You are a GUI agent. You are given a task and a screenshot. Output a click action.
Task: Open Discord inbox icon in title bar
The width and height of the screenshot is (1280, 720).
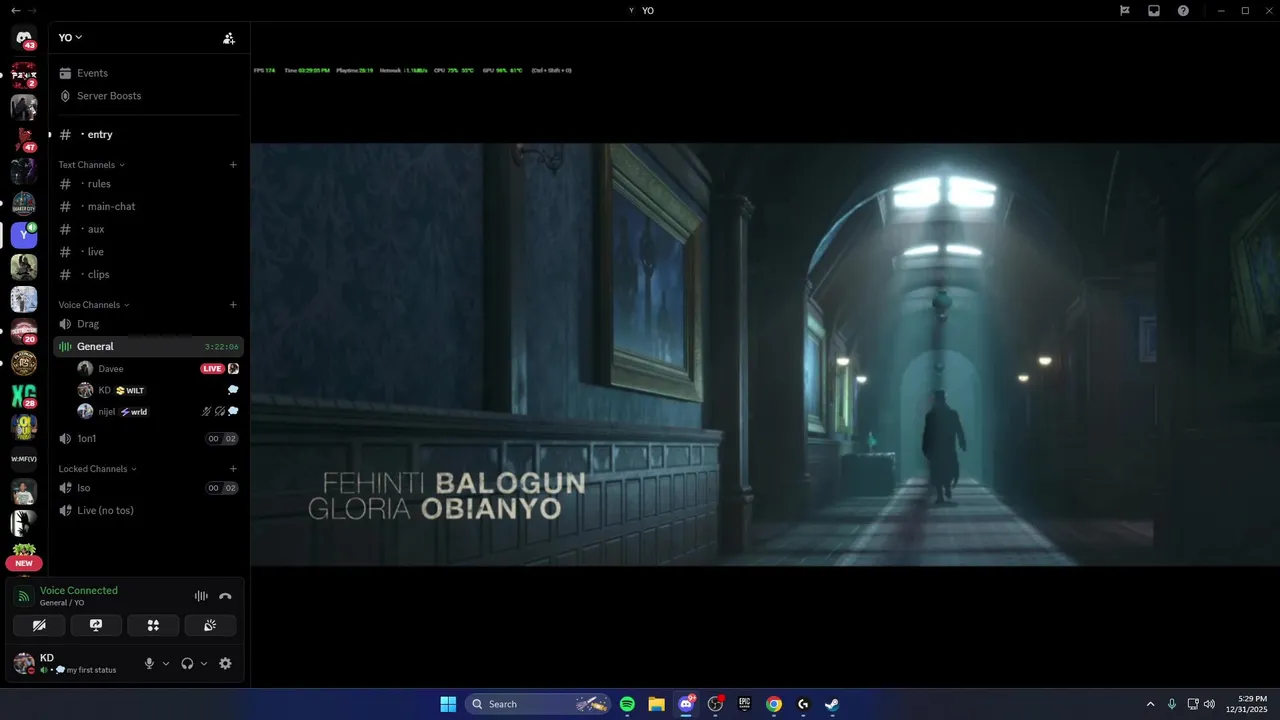click(1154, 10)
